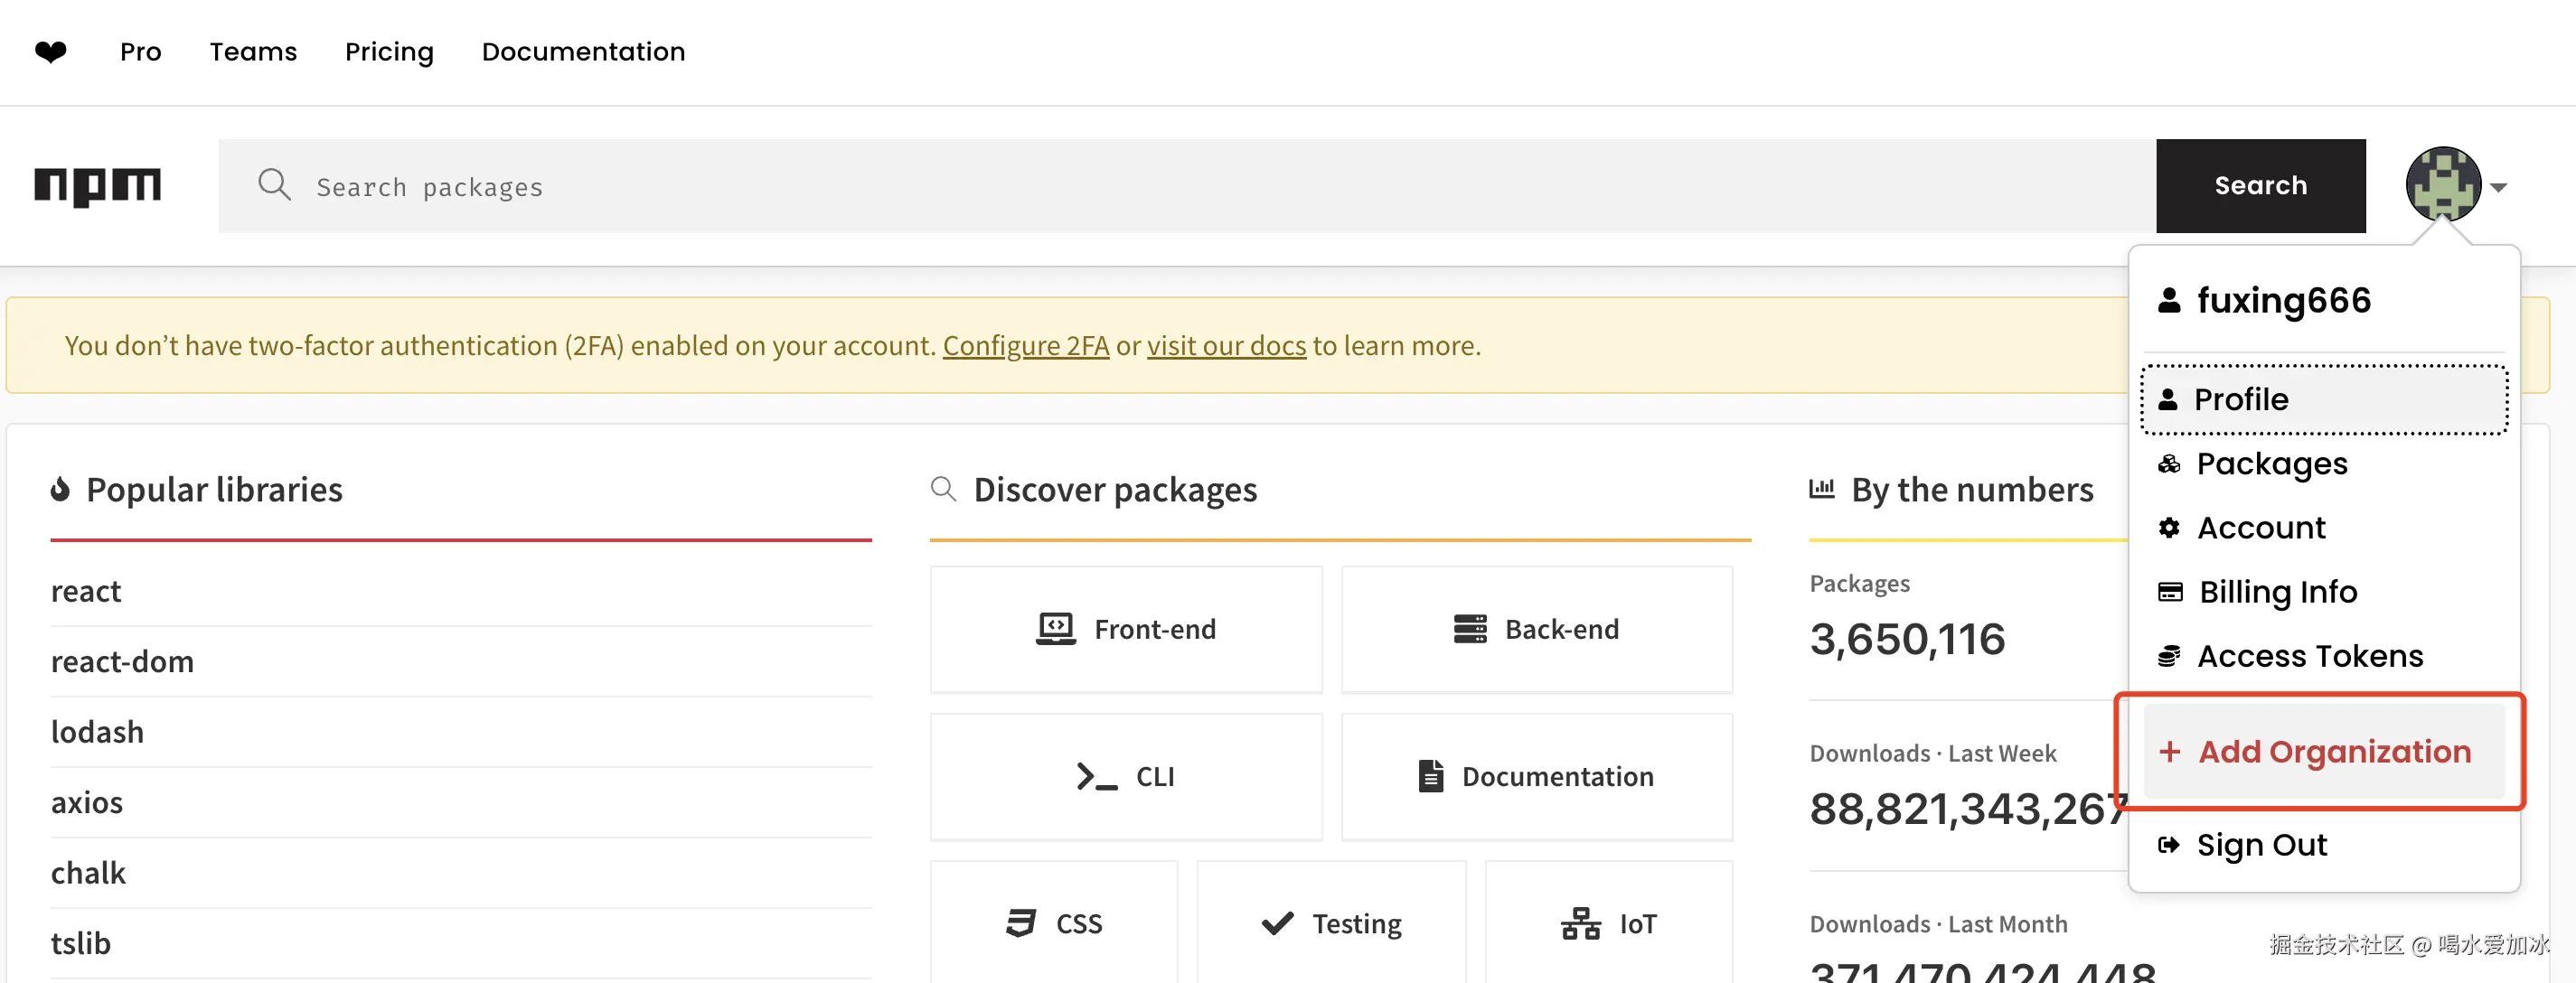This screenshot has height=983, width=2576.
Task: Open the Back-end packages tile
Action: 1536,629
